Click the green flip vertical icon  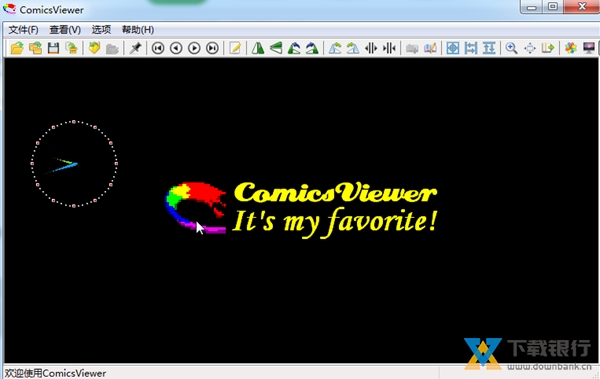[276, 48]
